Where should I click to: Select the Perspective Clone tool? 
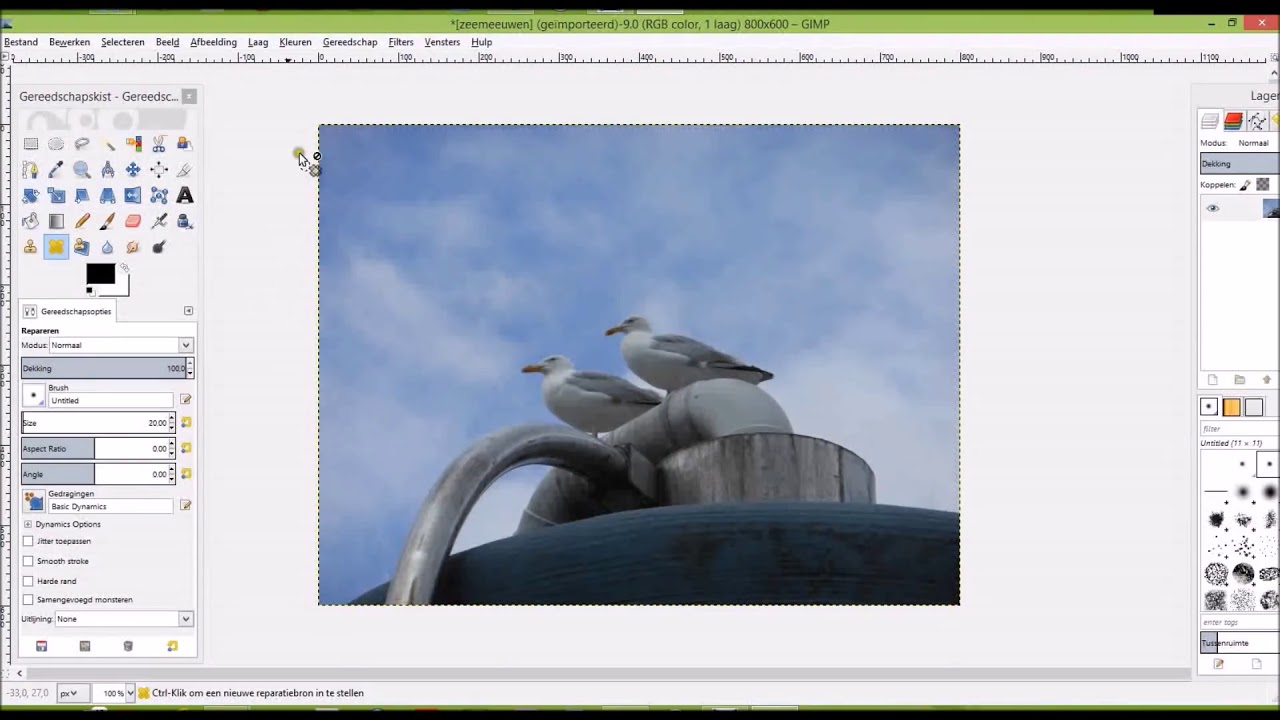[x=82, y=247]
